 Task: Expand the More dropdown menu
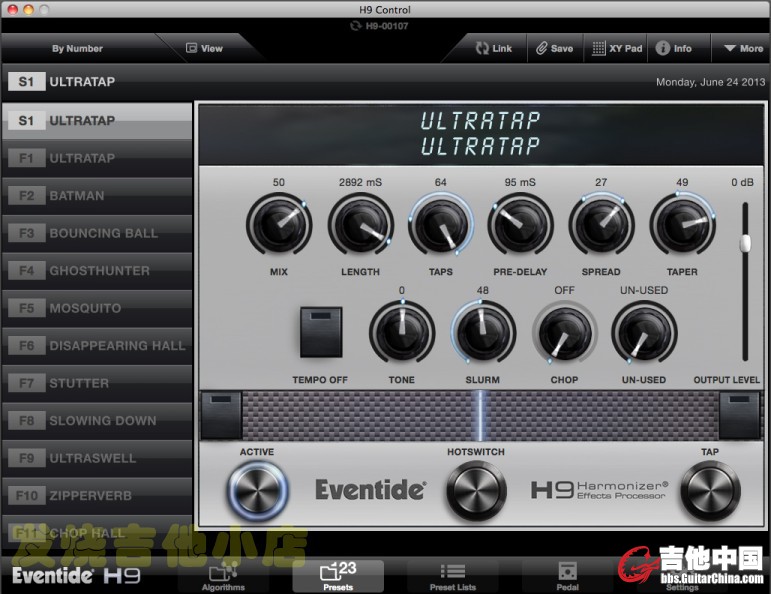[743, 48]
